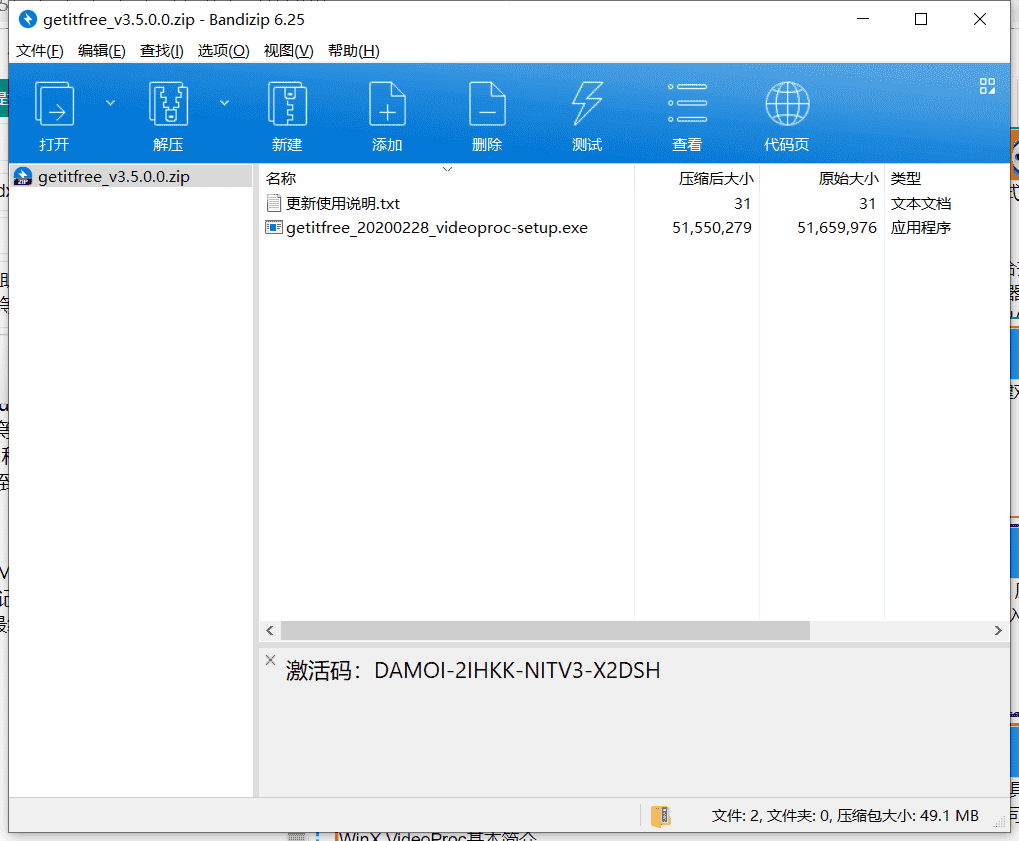Click the status bar file count text
Viewport: 1019px width, 841px height.
coord(845,816)
